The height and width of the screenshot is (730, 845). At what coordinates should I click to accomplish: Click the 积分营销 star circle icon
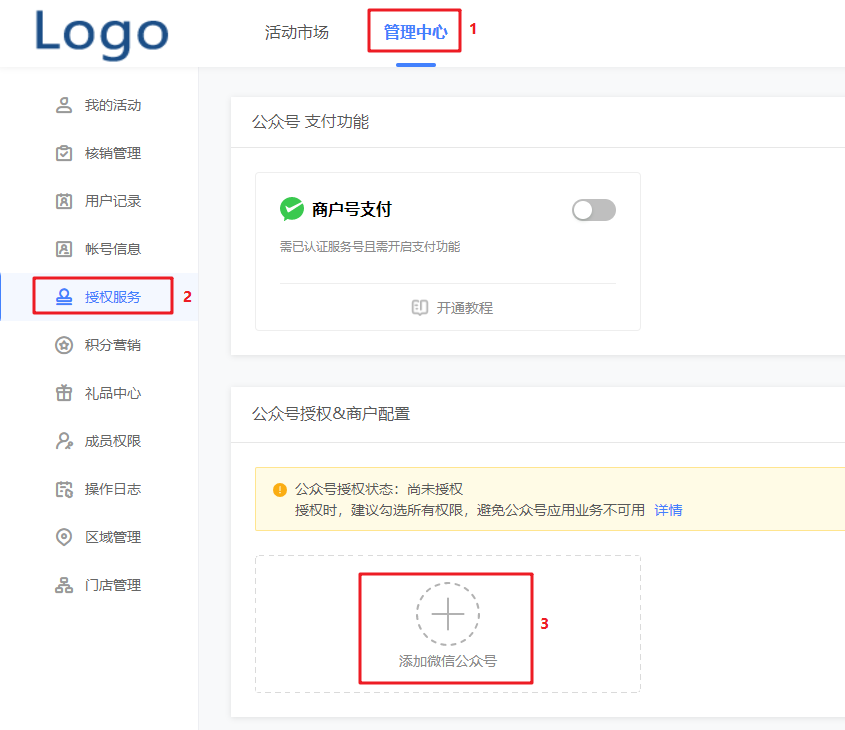[64, 345]
